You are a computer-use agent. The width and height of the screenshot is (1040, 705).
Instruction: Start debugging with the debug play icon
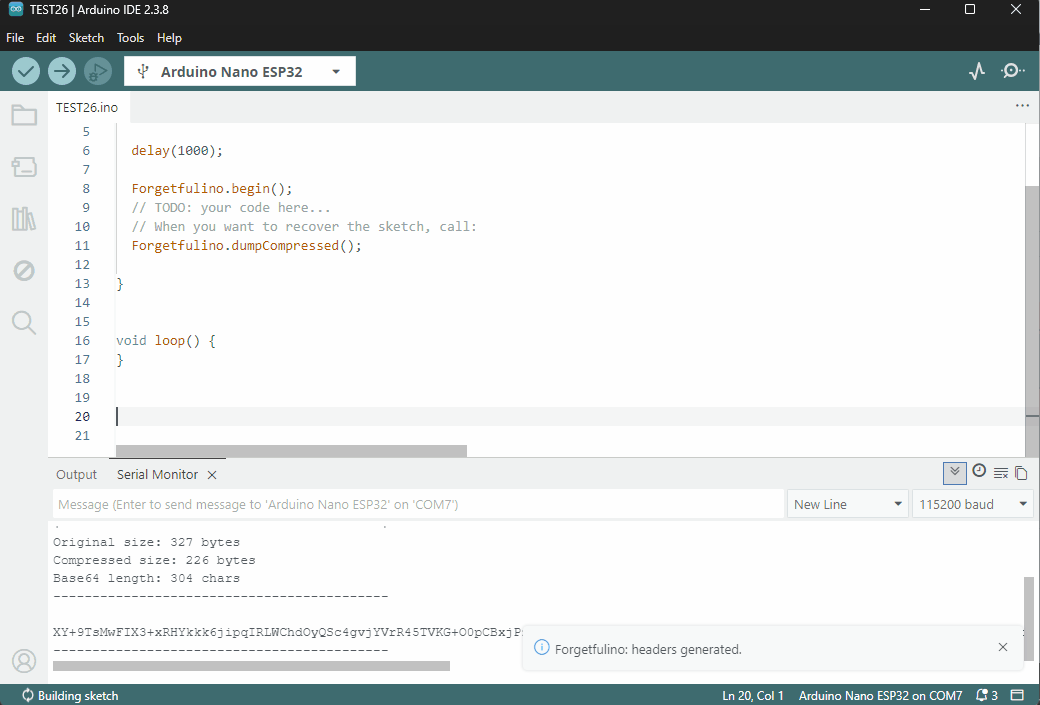coord(98,71)
